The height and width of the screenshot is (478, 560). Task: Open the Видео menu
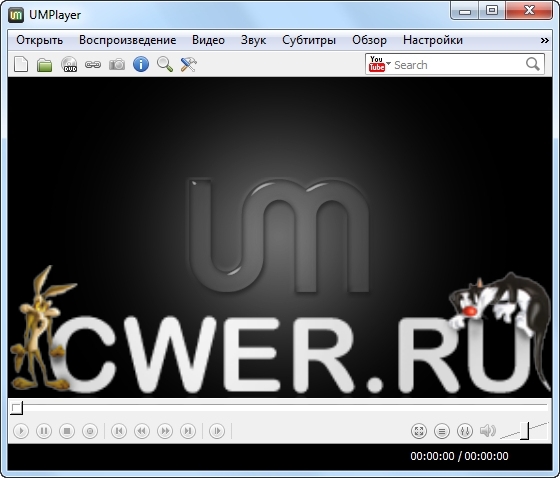tap(208, 40)
